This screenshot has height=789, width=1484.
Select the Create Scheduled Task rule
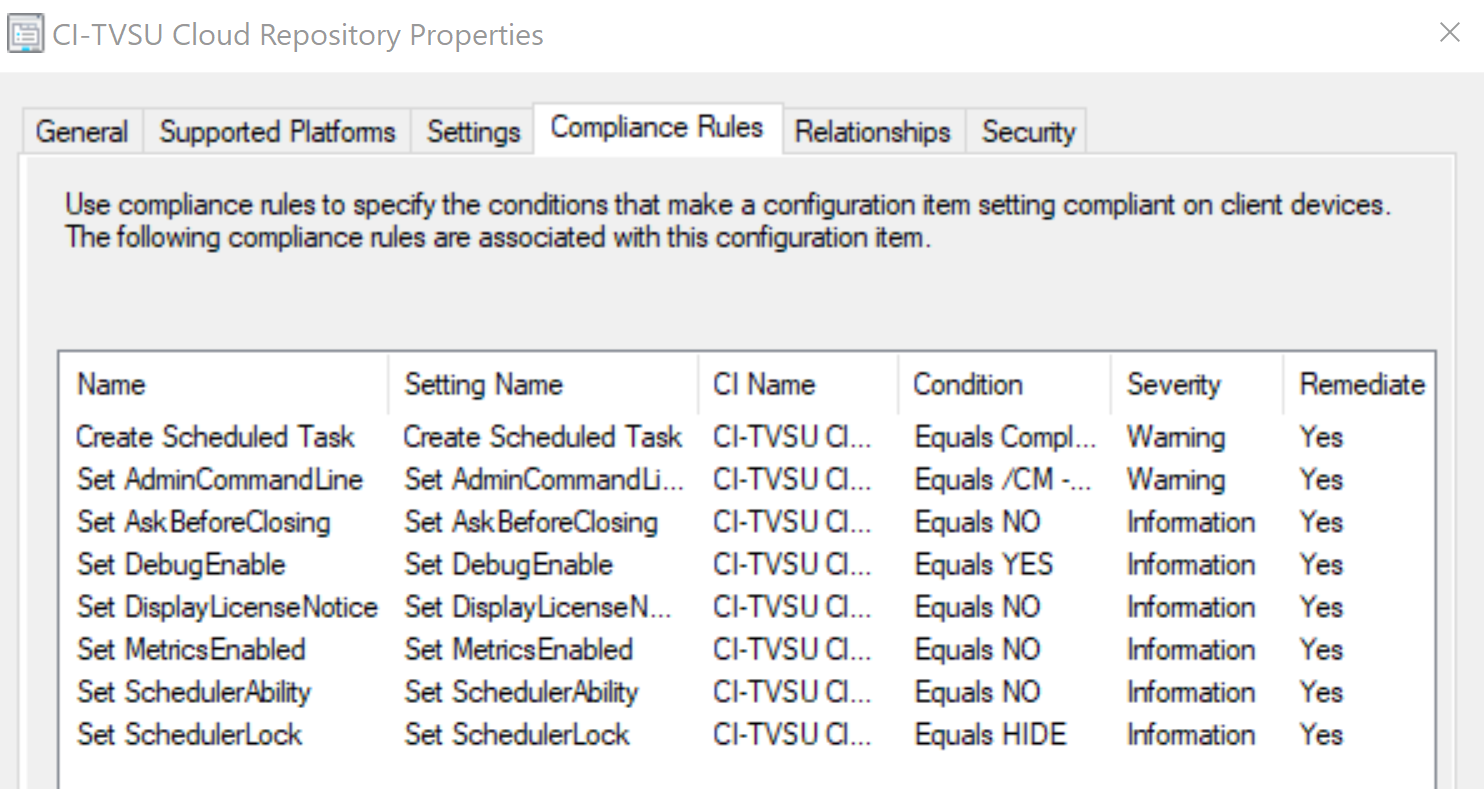[216, 437]
